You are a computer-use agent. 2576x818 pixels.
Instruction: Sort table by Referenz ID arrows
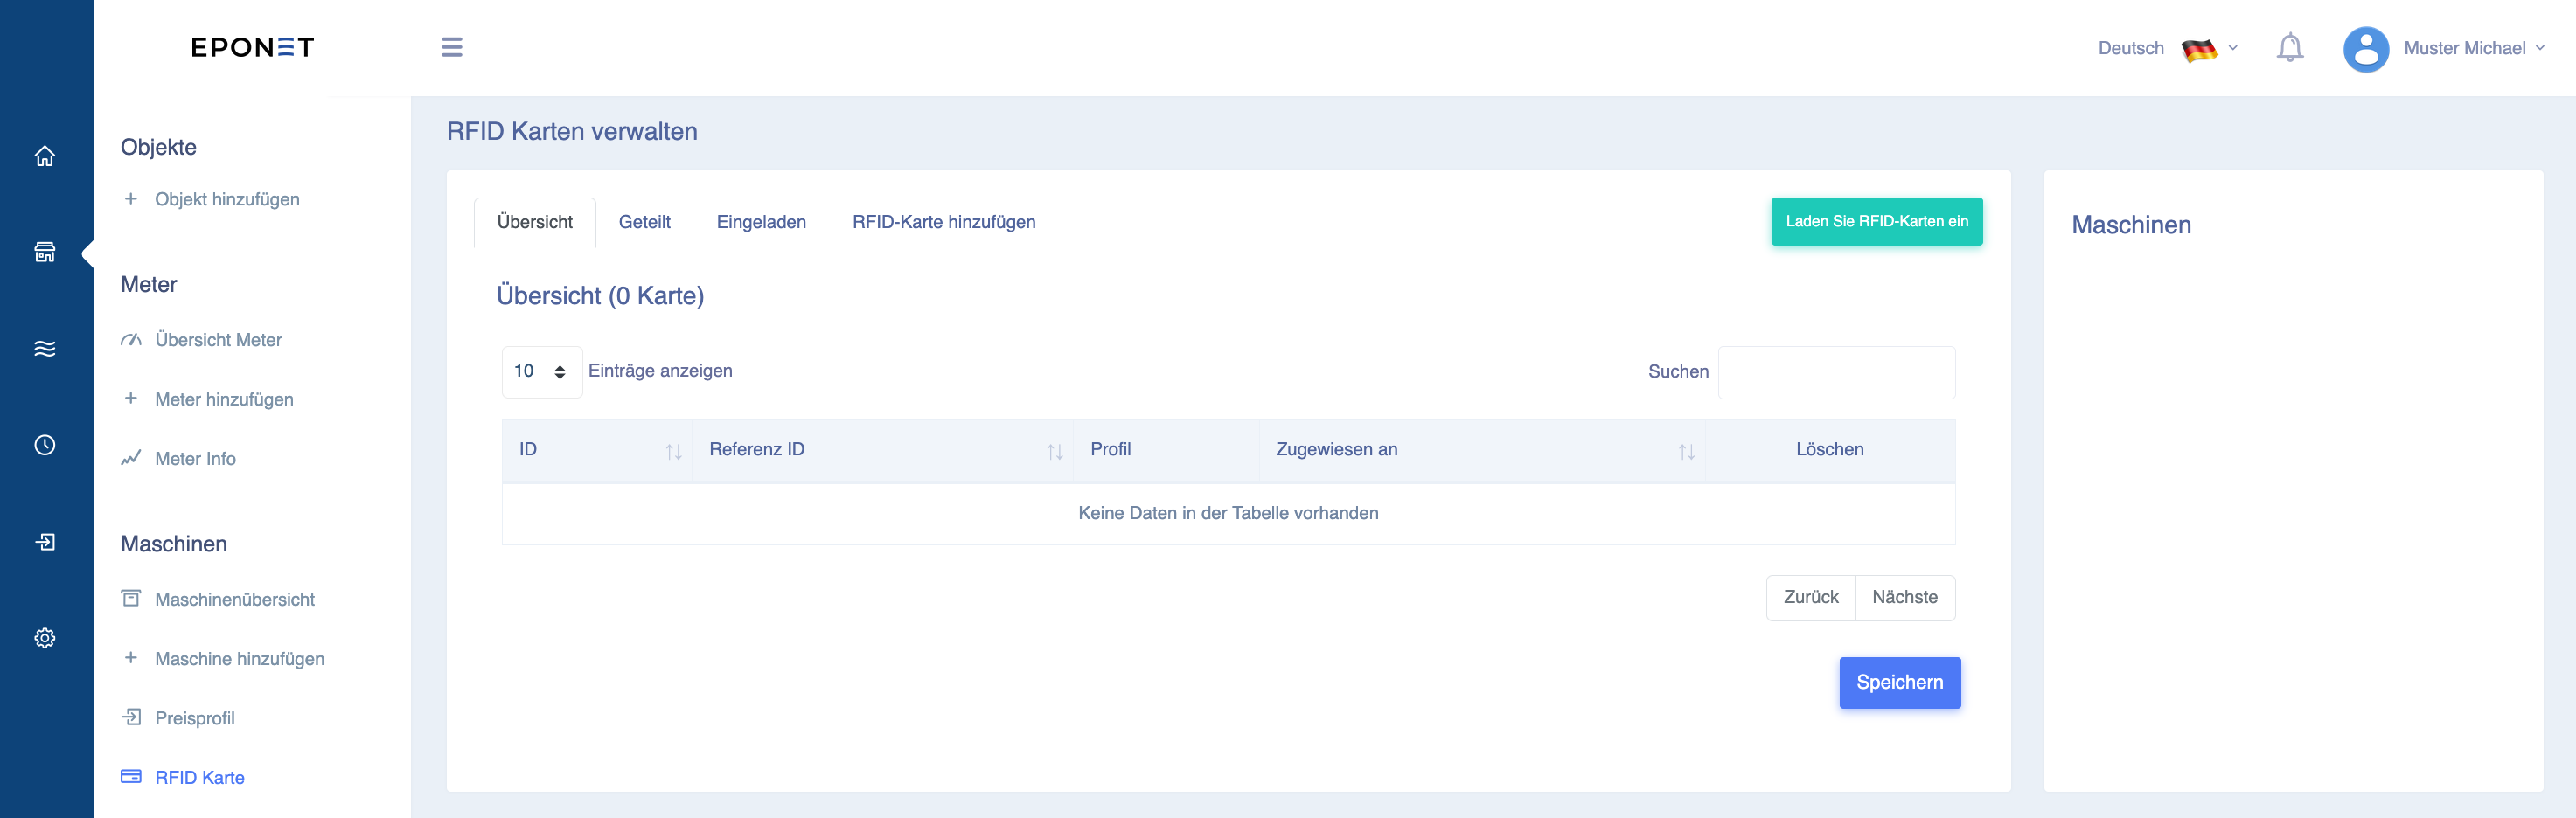tap(1055, 452)
